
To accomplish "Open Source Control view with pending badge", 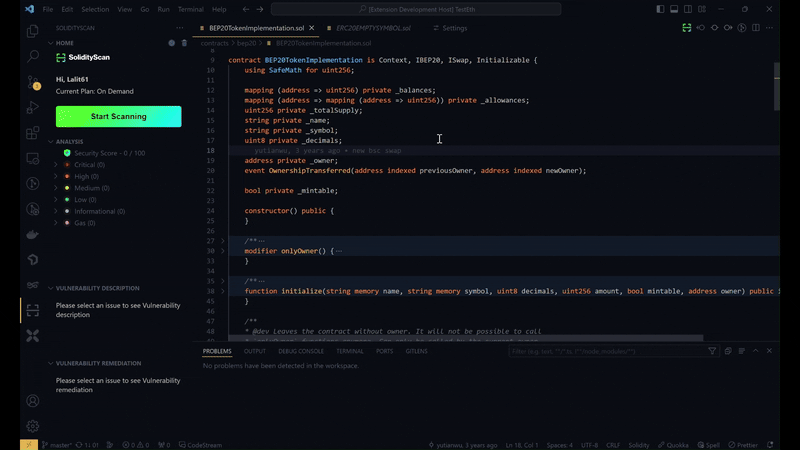I will tap(33, 81).
